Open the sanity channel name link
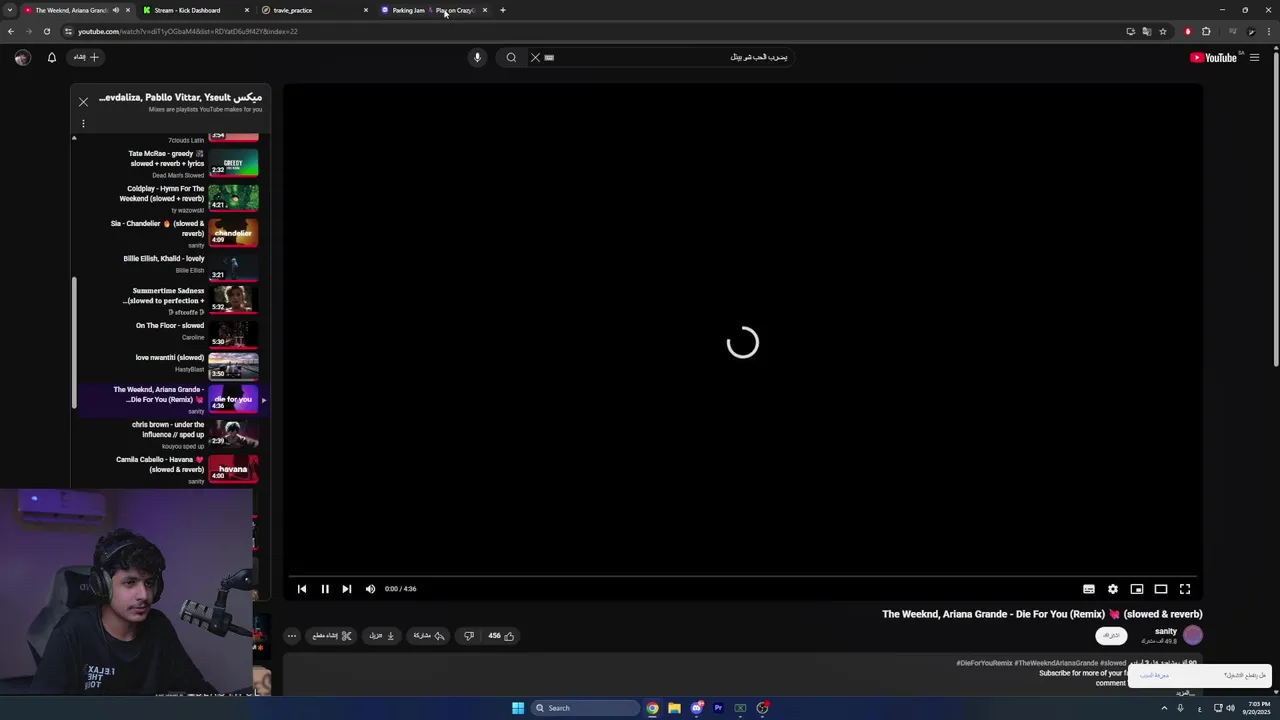The image size is (1280, 720). (x=1166, y=631)
